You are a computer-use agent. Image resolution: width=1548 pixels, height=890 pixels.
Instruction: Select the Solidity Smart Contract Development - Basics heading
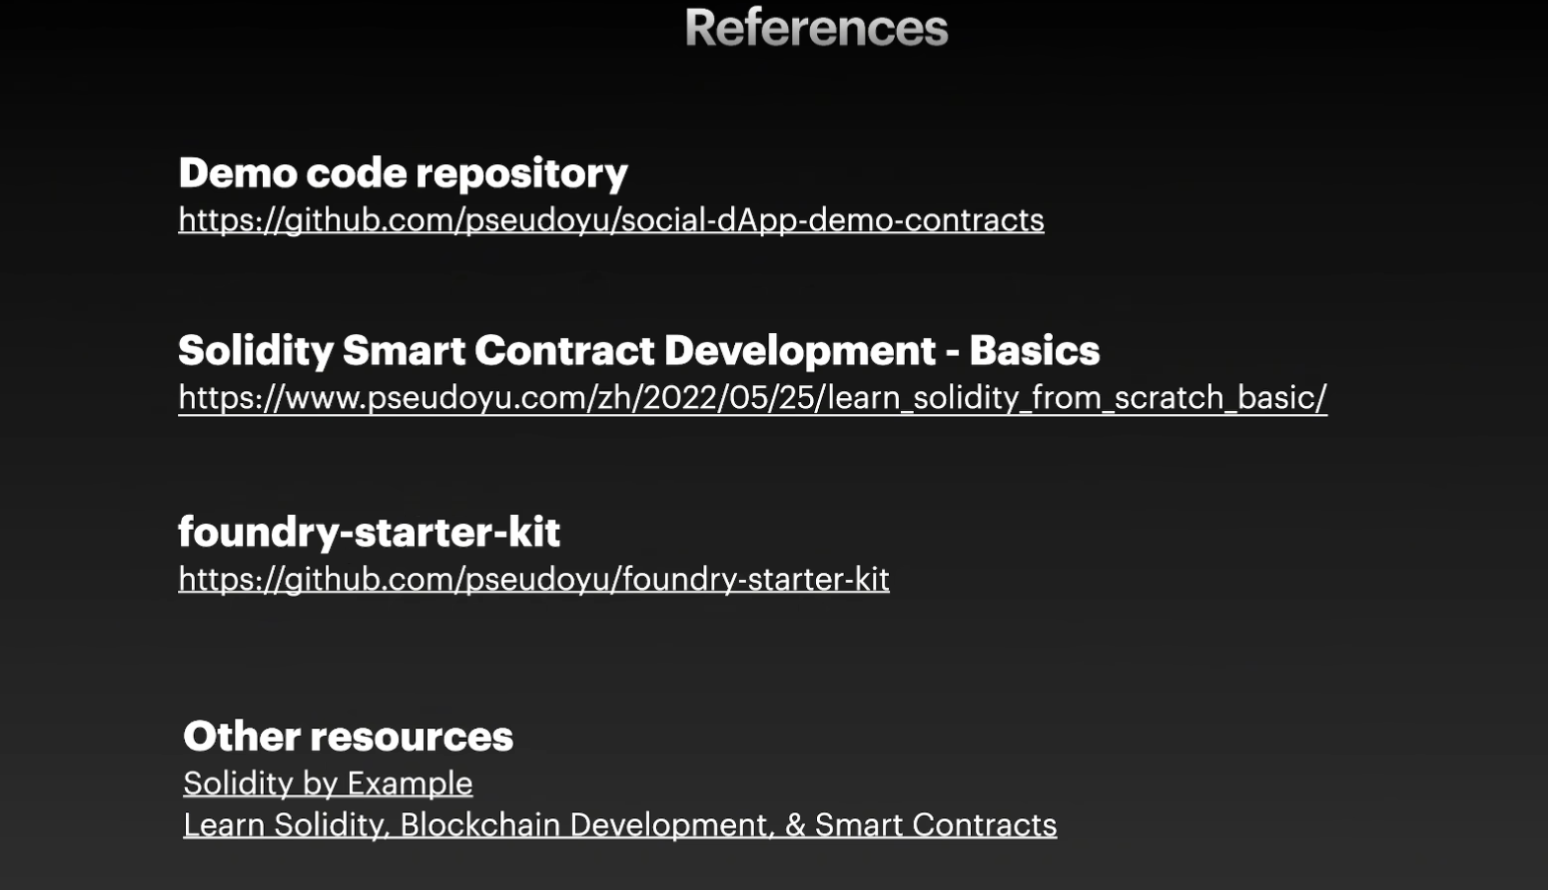[638, 351]
